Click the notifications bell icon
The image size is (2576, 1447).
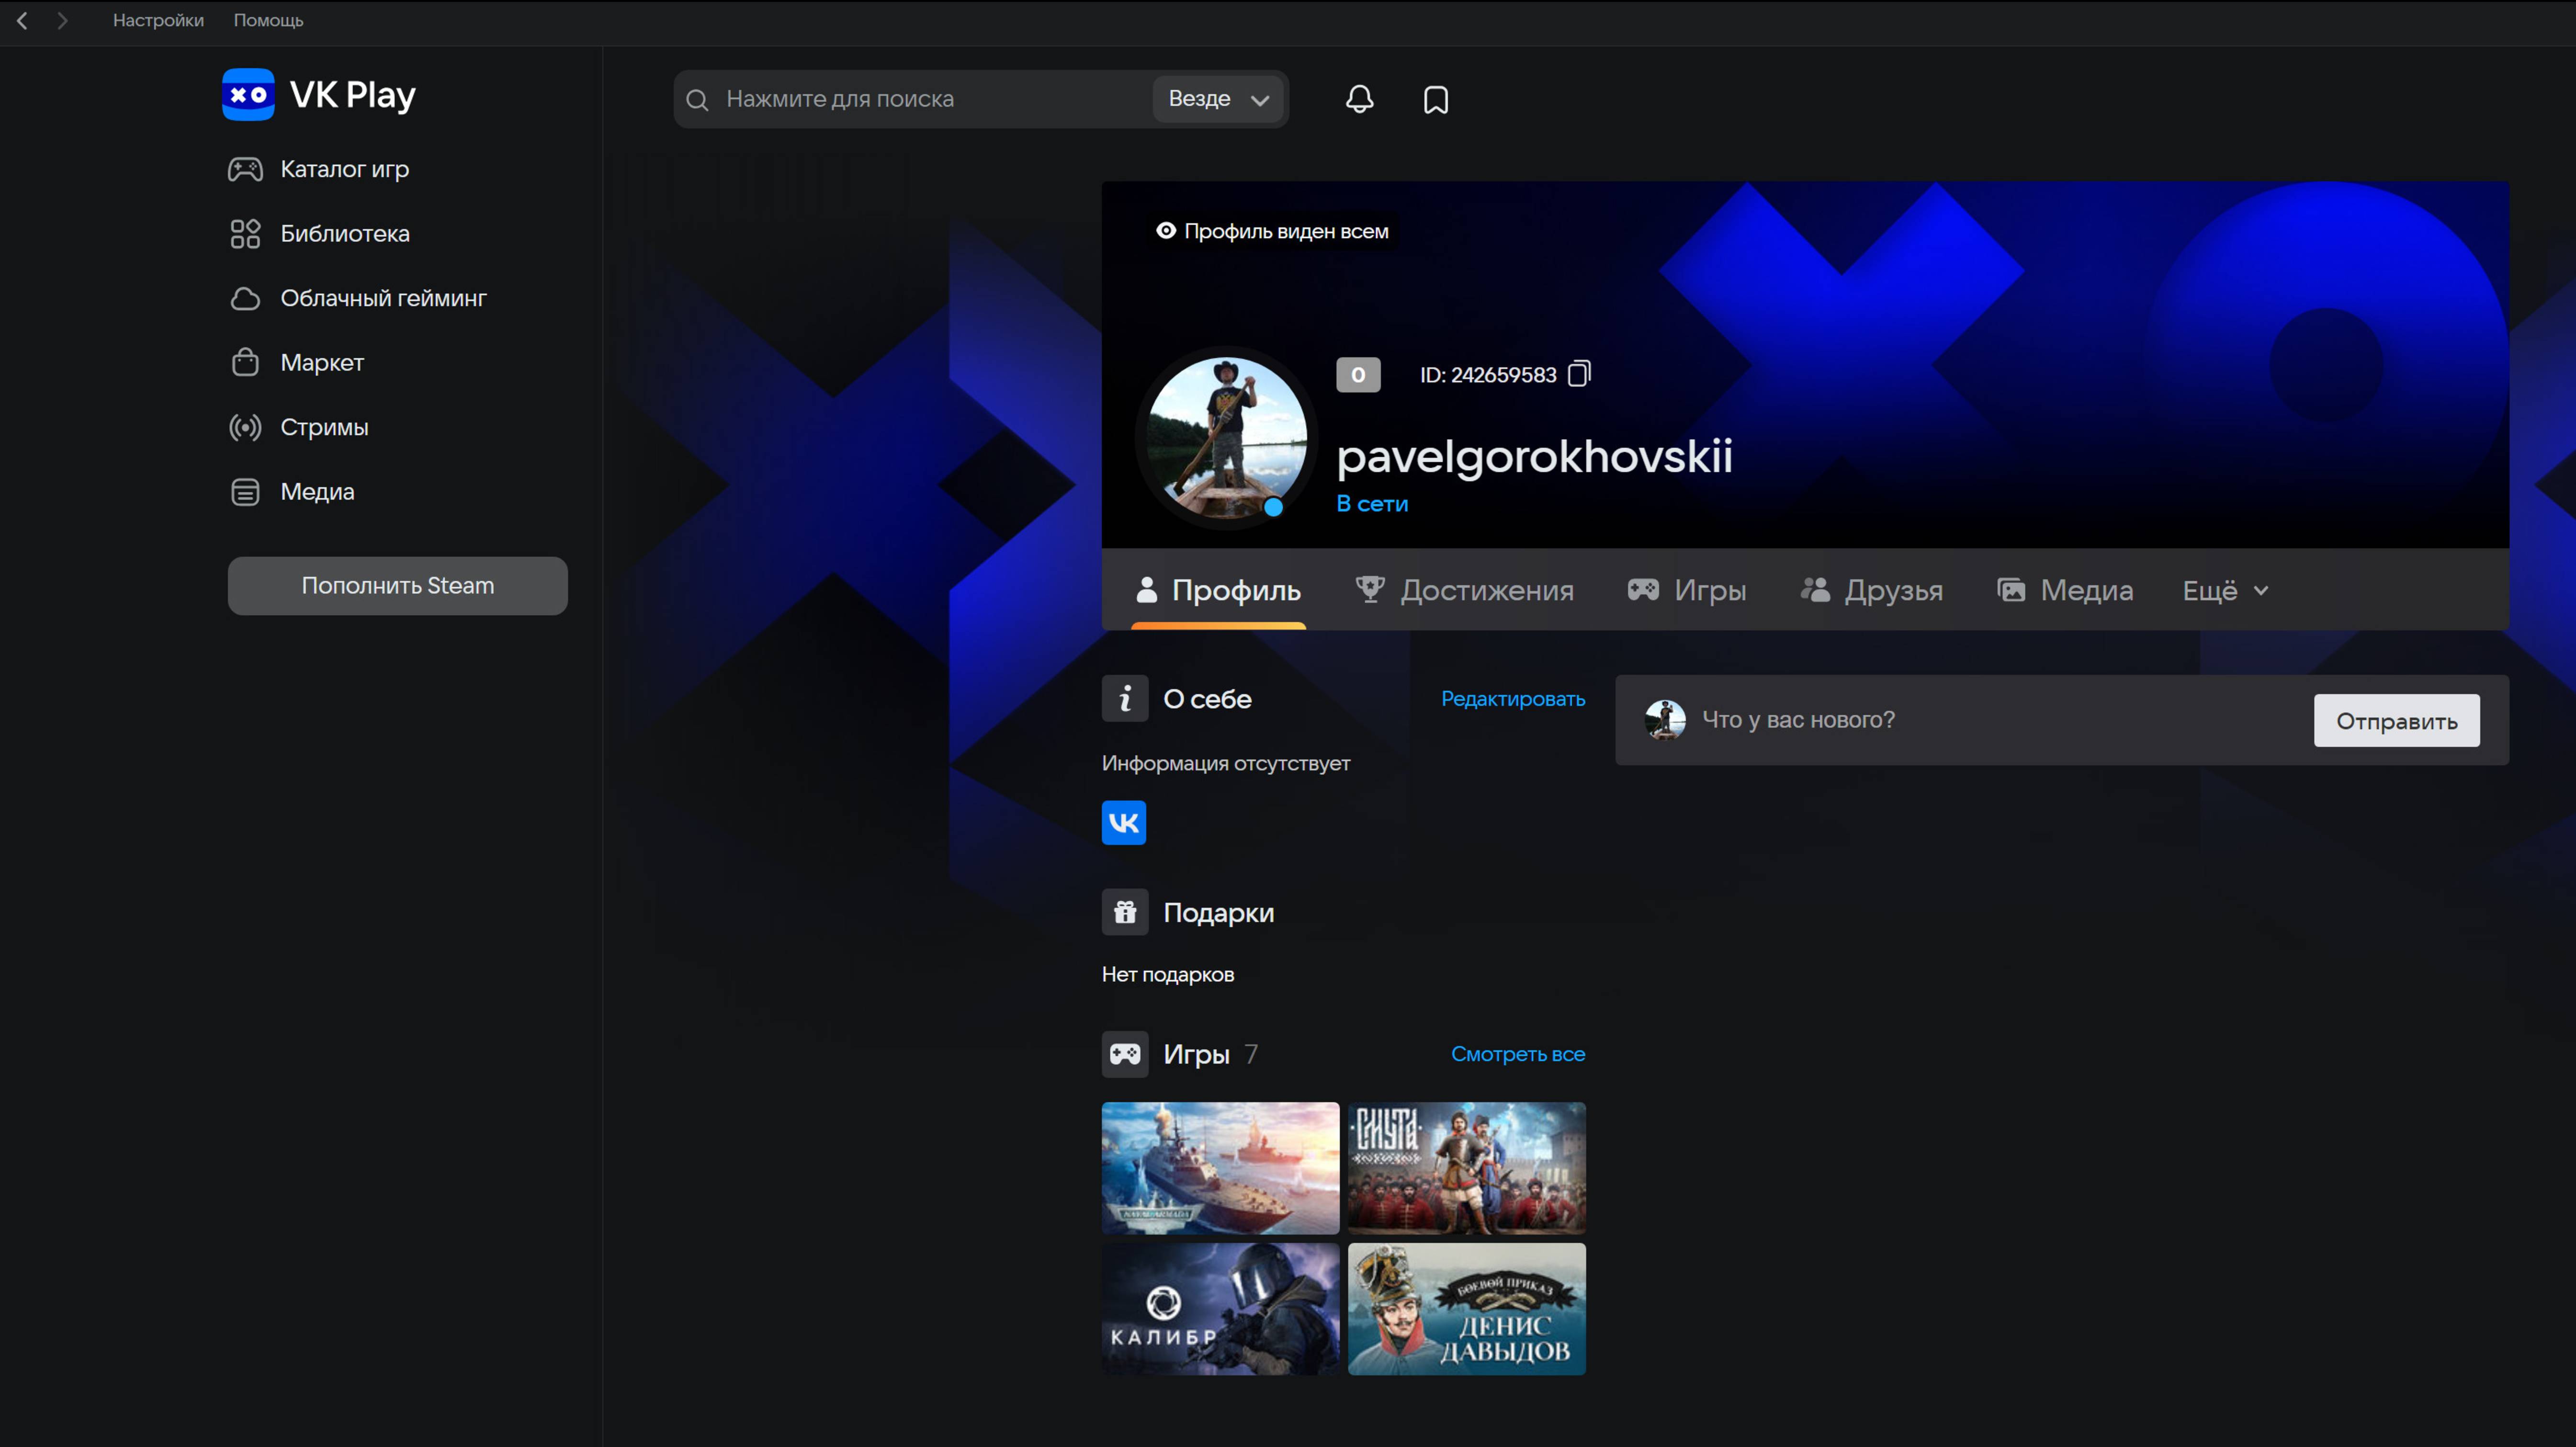(x=1359, y=99)
